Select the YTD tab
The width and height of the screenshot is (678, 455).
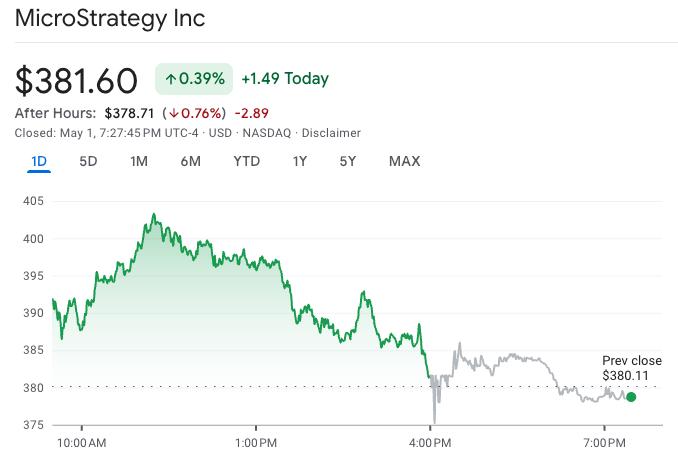pyautogui.click(x=246, y=161)
